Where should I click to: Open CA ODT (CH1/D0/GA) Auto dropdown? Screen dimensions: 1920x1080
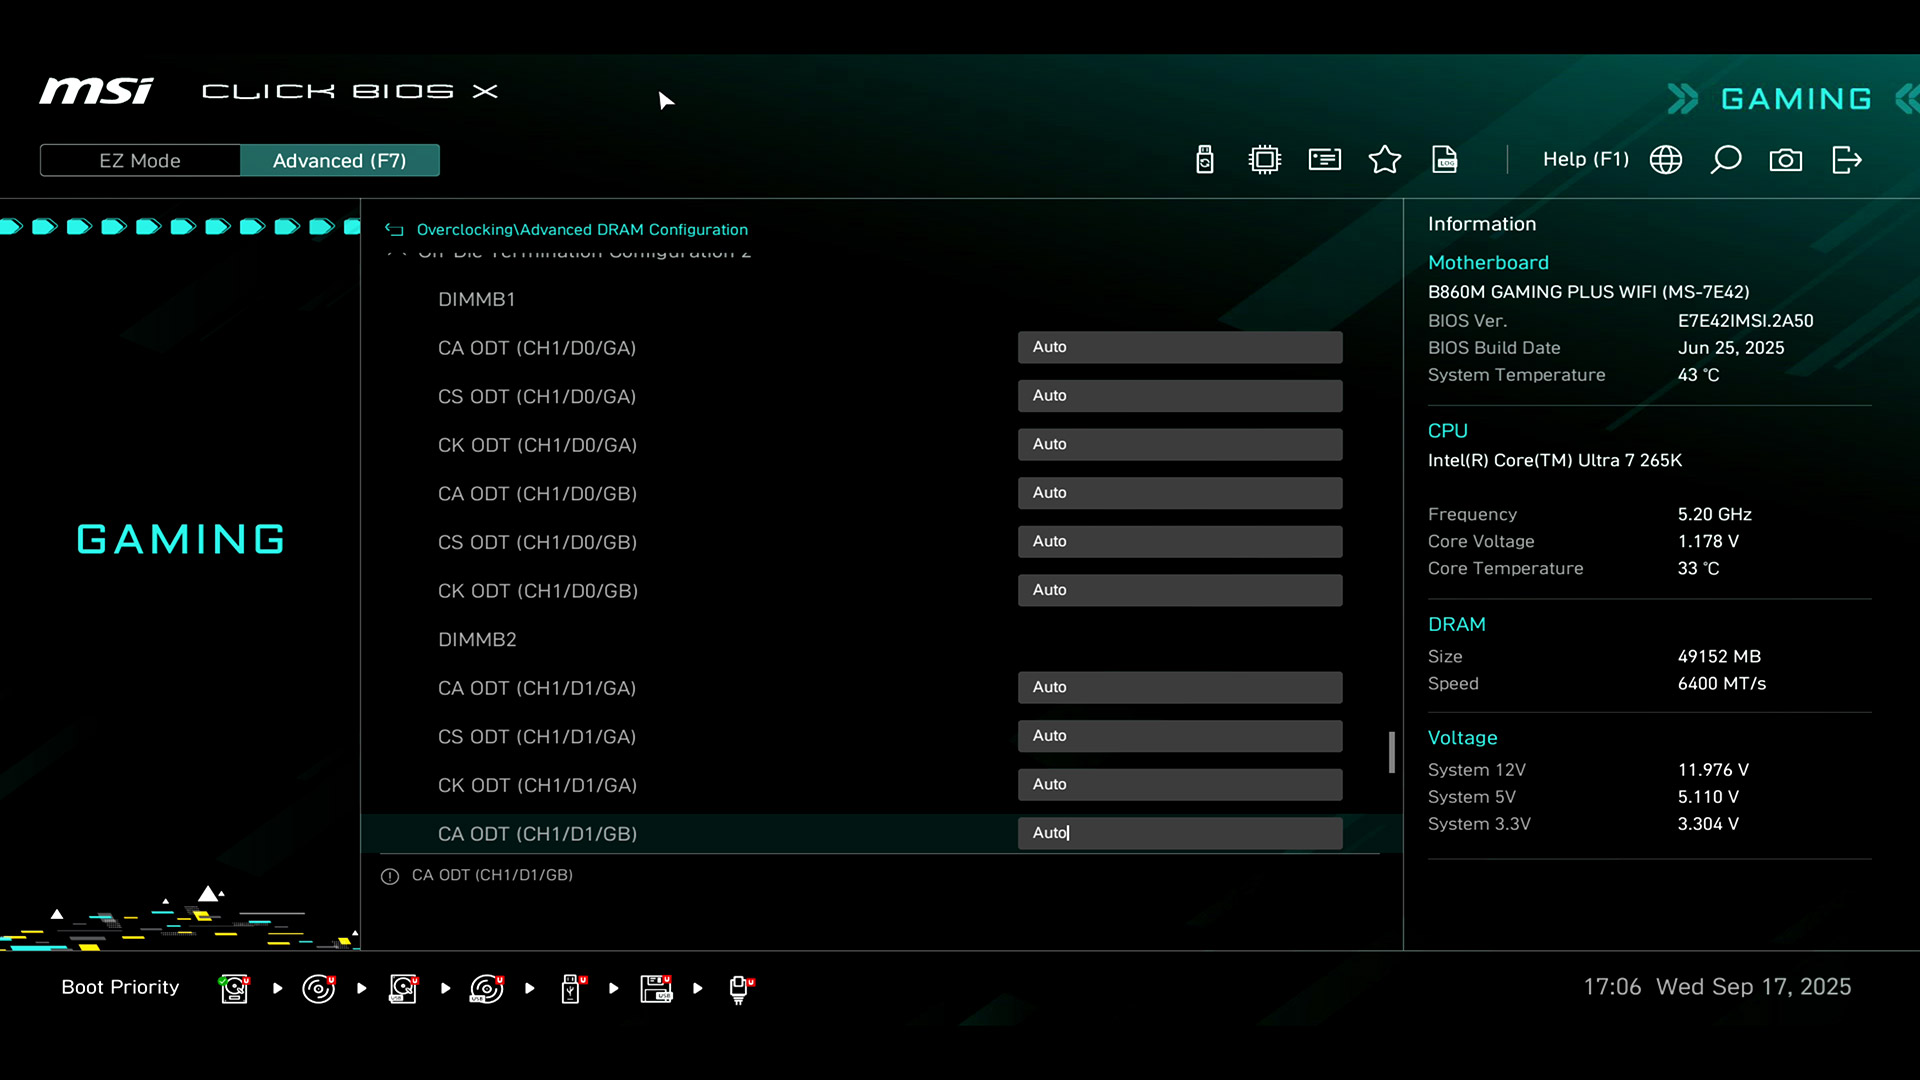pyautogui.click(x=1179, y=347)
